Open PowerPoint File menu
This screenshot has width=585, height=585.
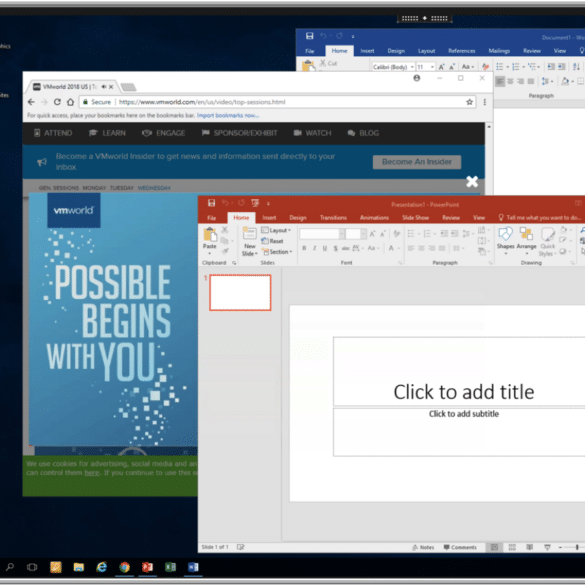tap(212, 218)
